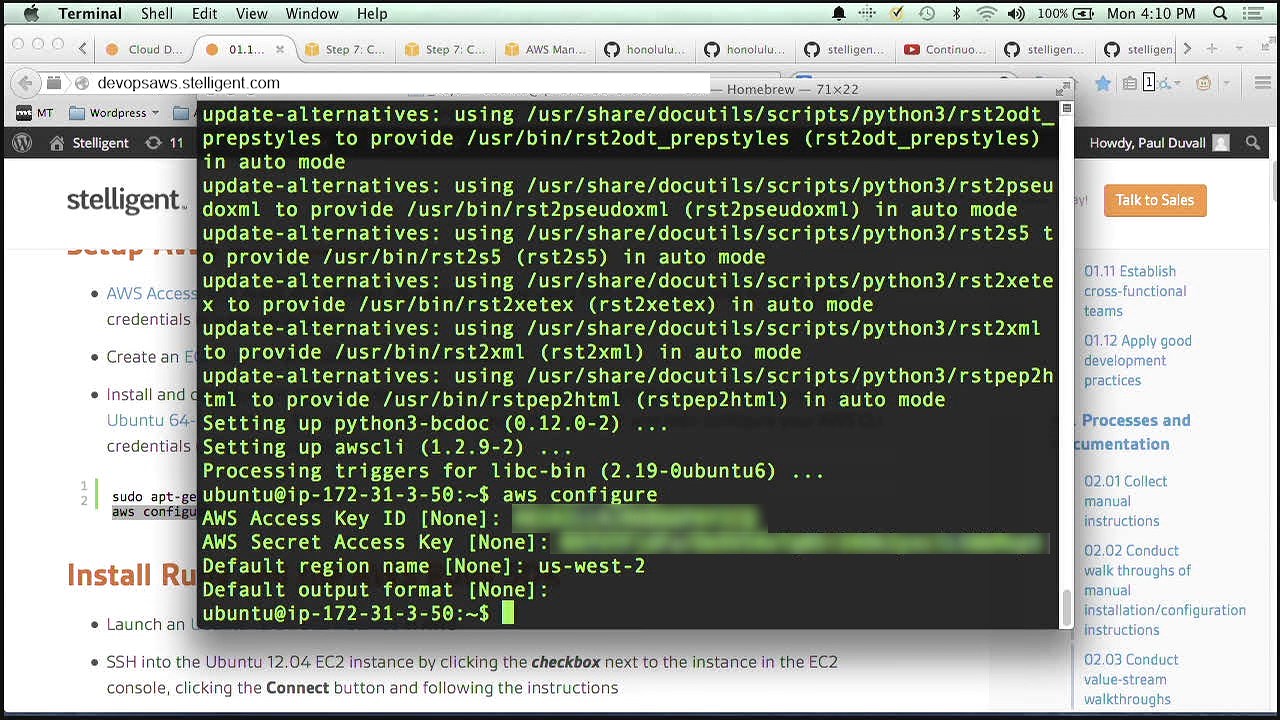Close the active 01.1... browser tab
This screenshot has width=1280, height=720.
click(x=280, y=49)
